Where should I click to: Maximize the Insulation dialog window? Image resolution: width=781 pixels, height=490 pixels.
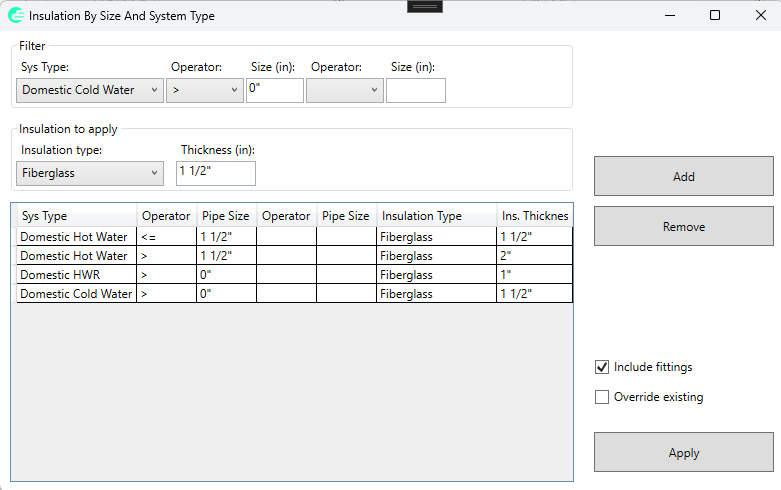coord(715,15)
